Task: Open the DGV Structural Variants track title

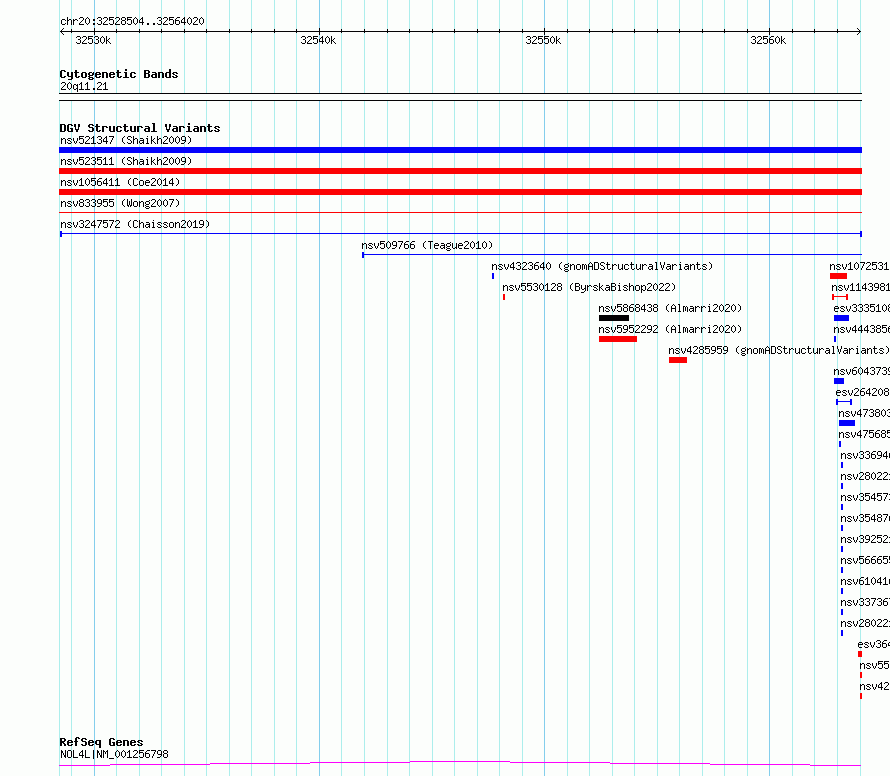Action: pos(140,128)
